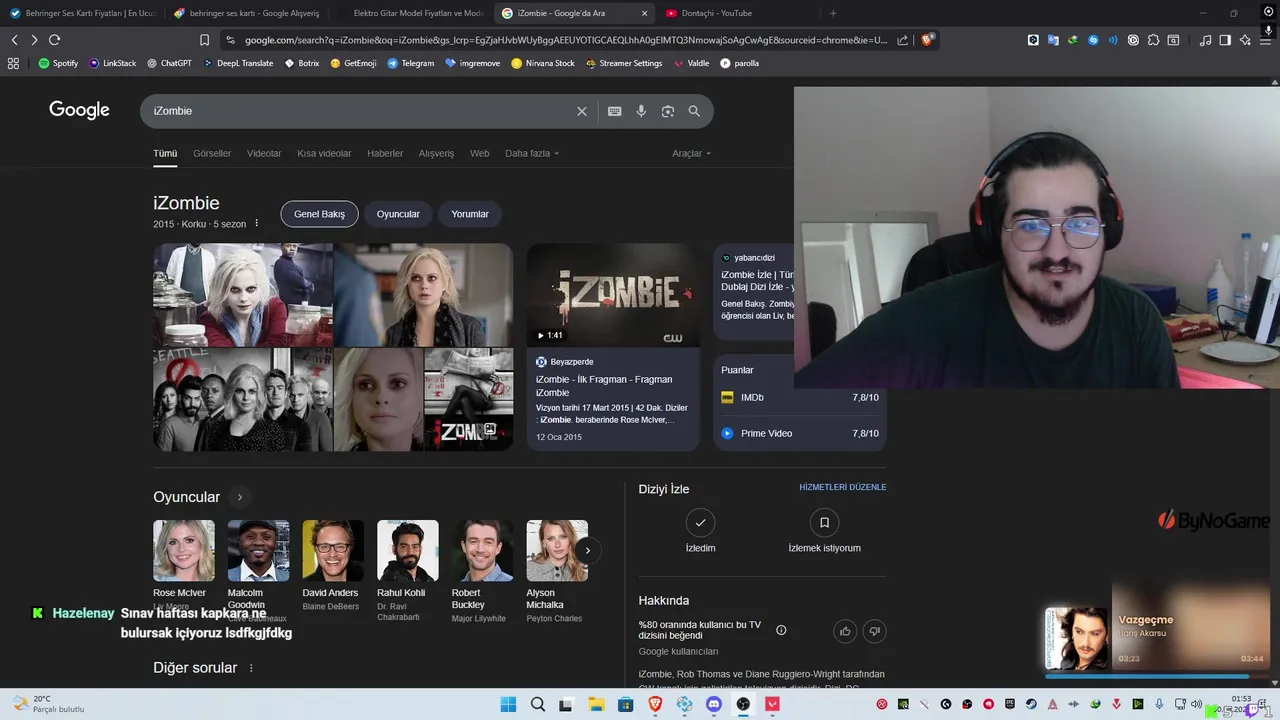This screenshot has width=1280, height=720.
Task: Open the IMDb rating link
Action: (800, 397)
